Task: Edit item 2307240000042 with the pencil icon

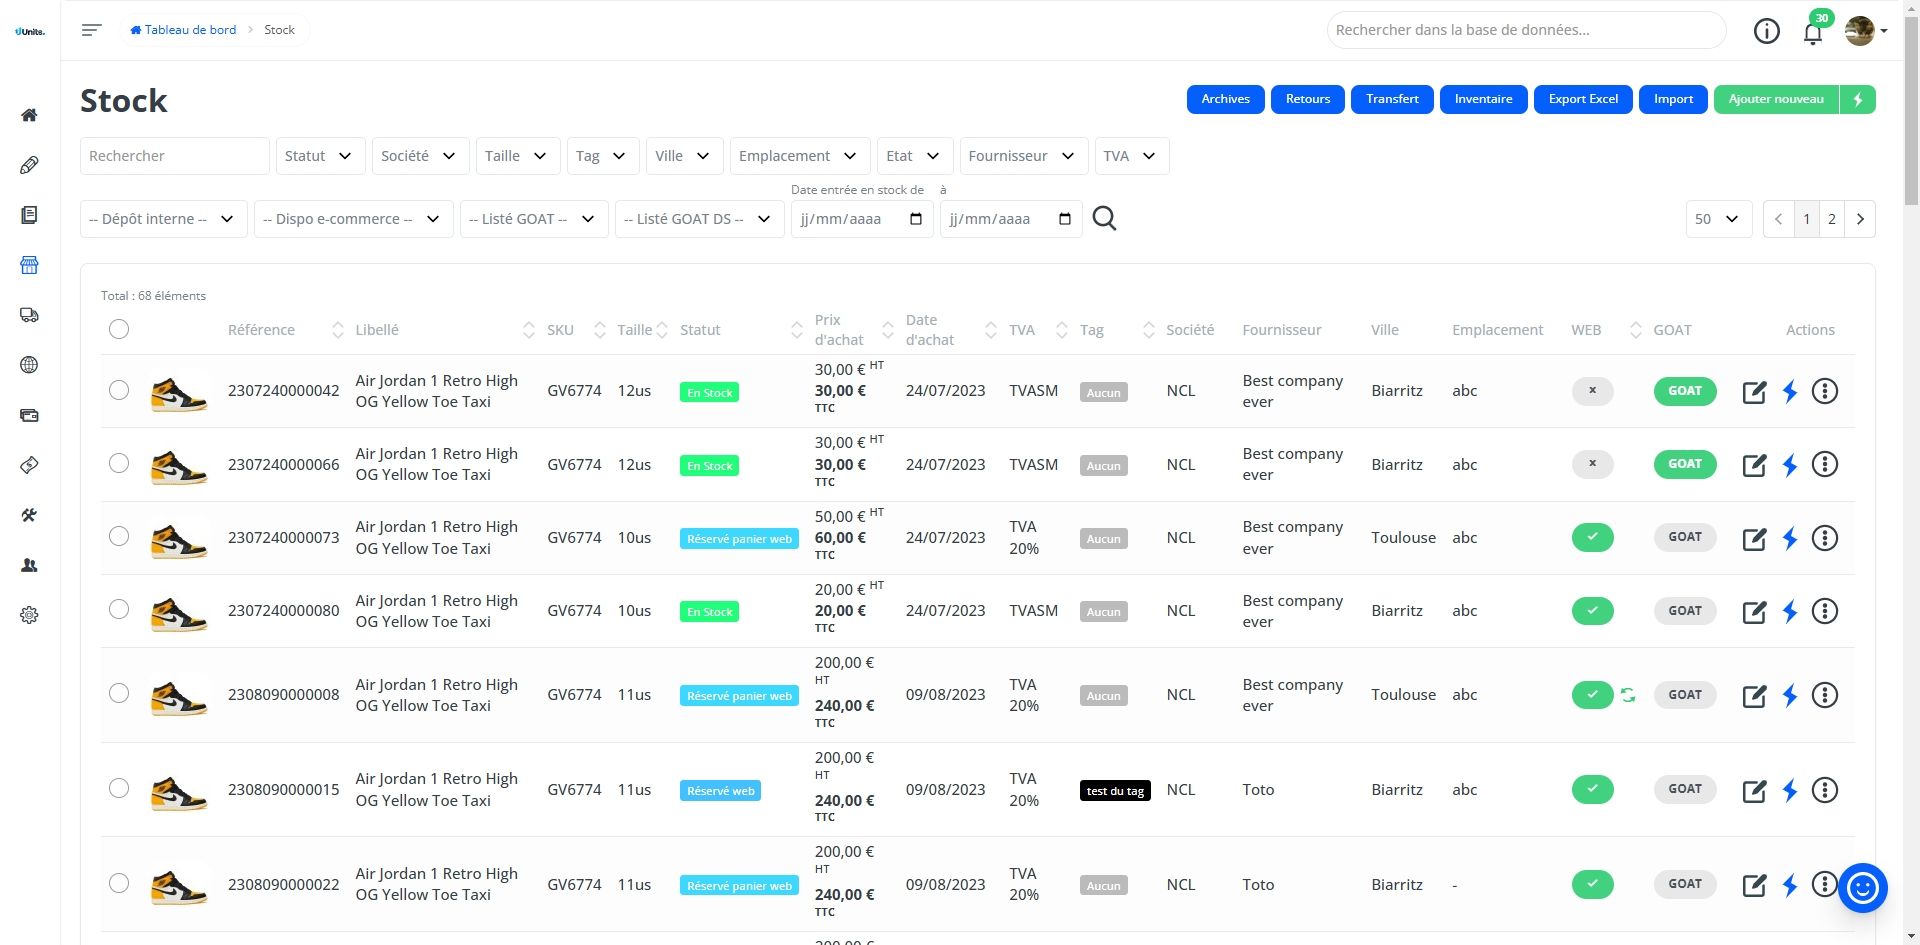Action: point(1754,392)
